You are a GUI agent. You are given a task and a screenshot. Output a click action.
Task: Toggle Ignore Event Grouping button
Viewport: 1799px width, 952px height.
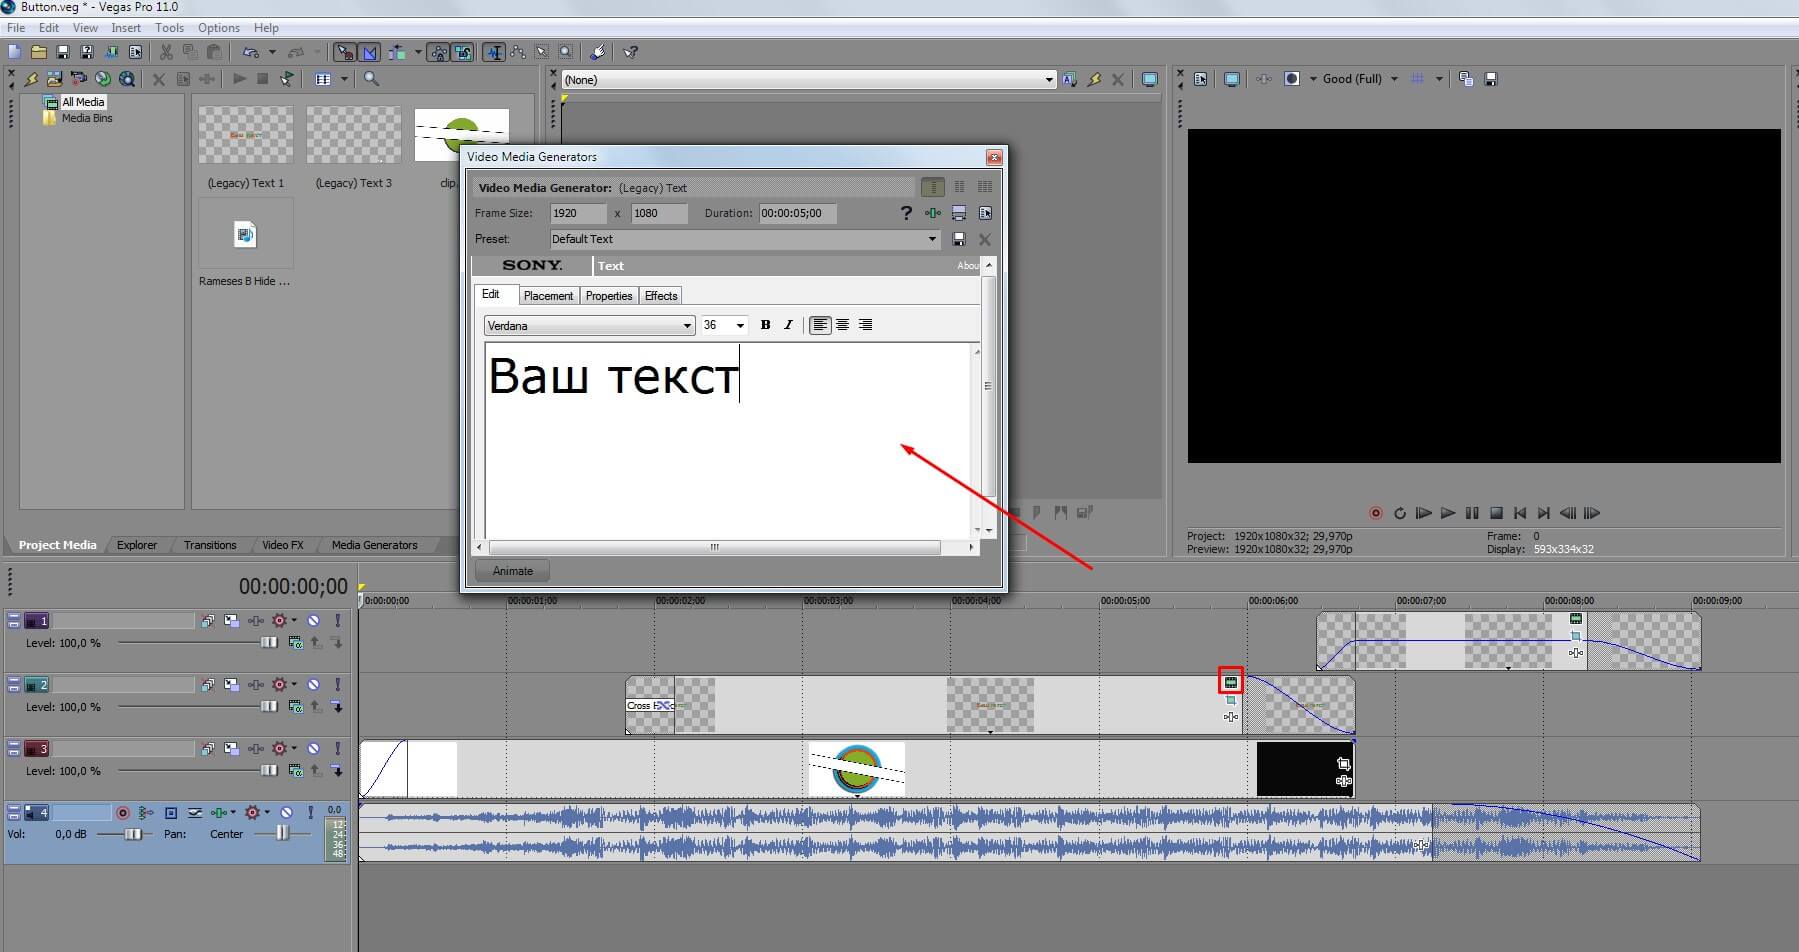[x=462, y=52]
